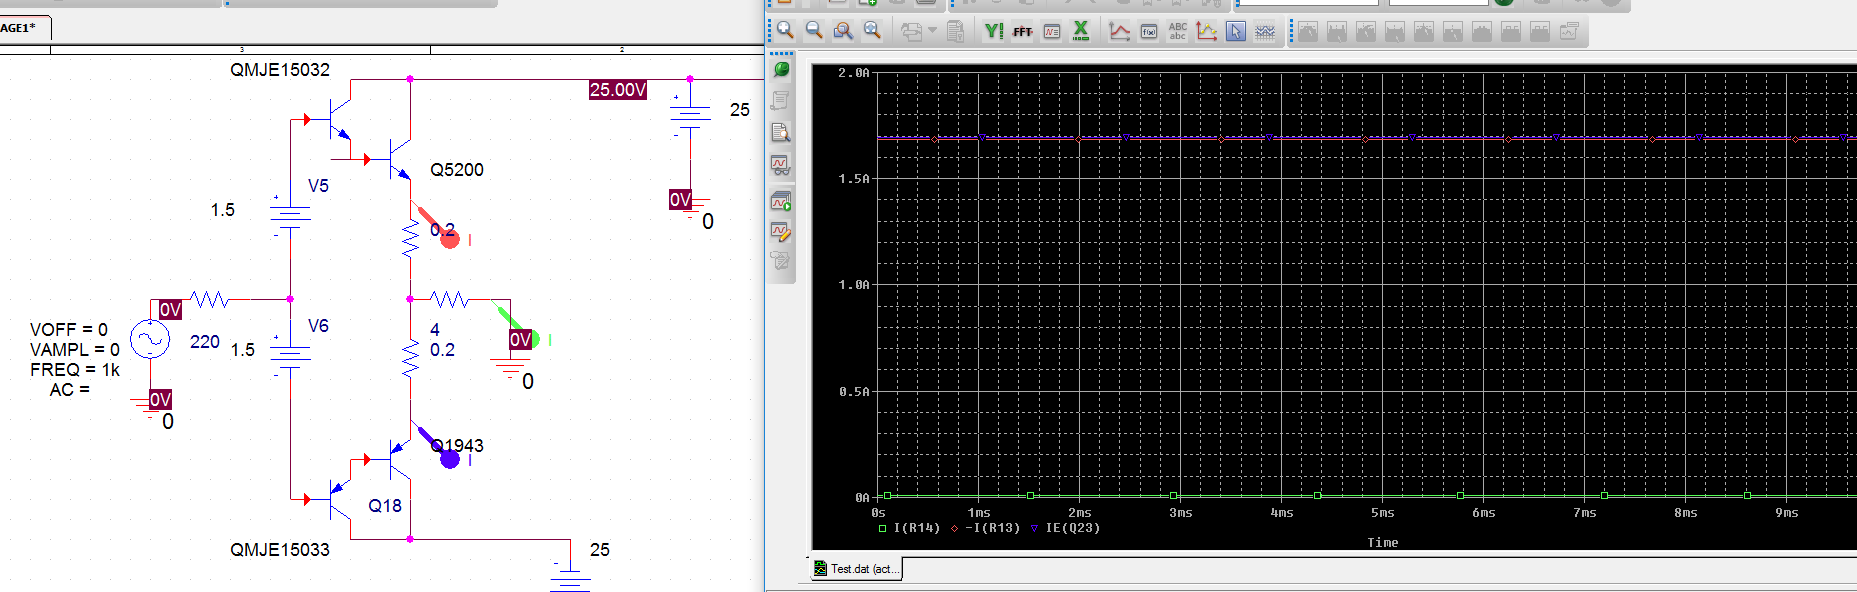Screen dimensions: 1857x592
Task: Click the view results glasses icon
Action: [x=781, y=164]
